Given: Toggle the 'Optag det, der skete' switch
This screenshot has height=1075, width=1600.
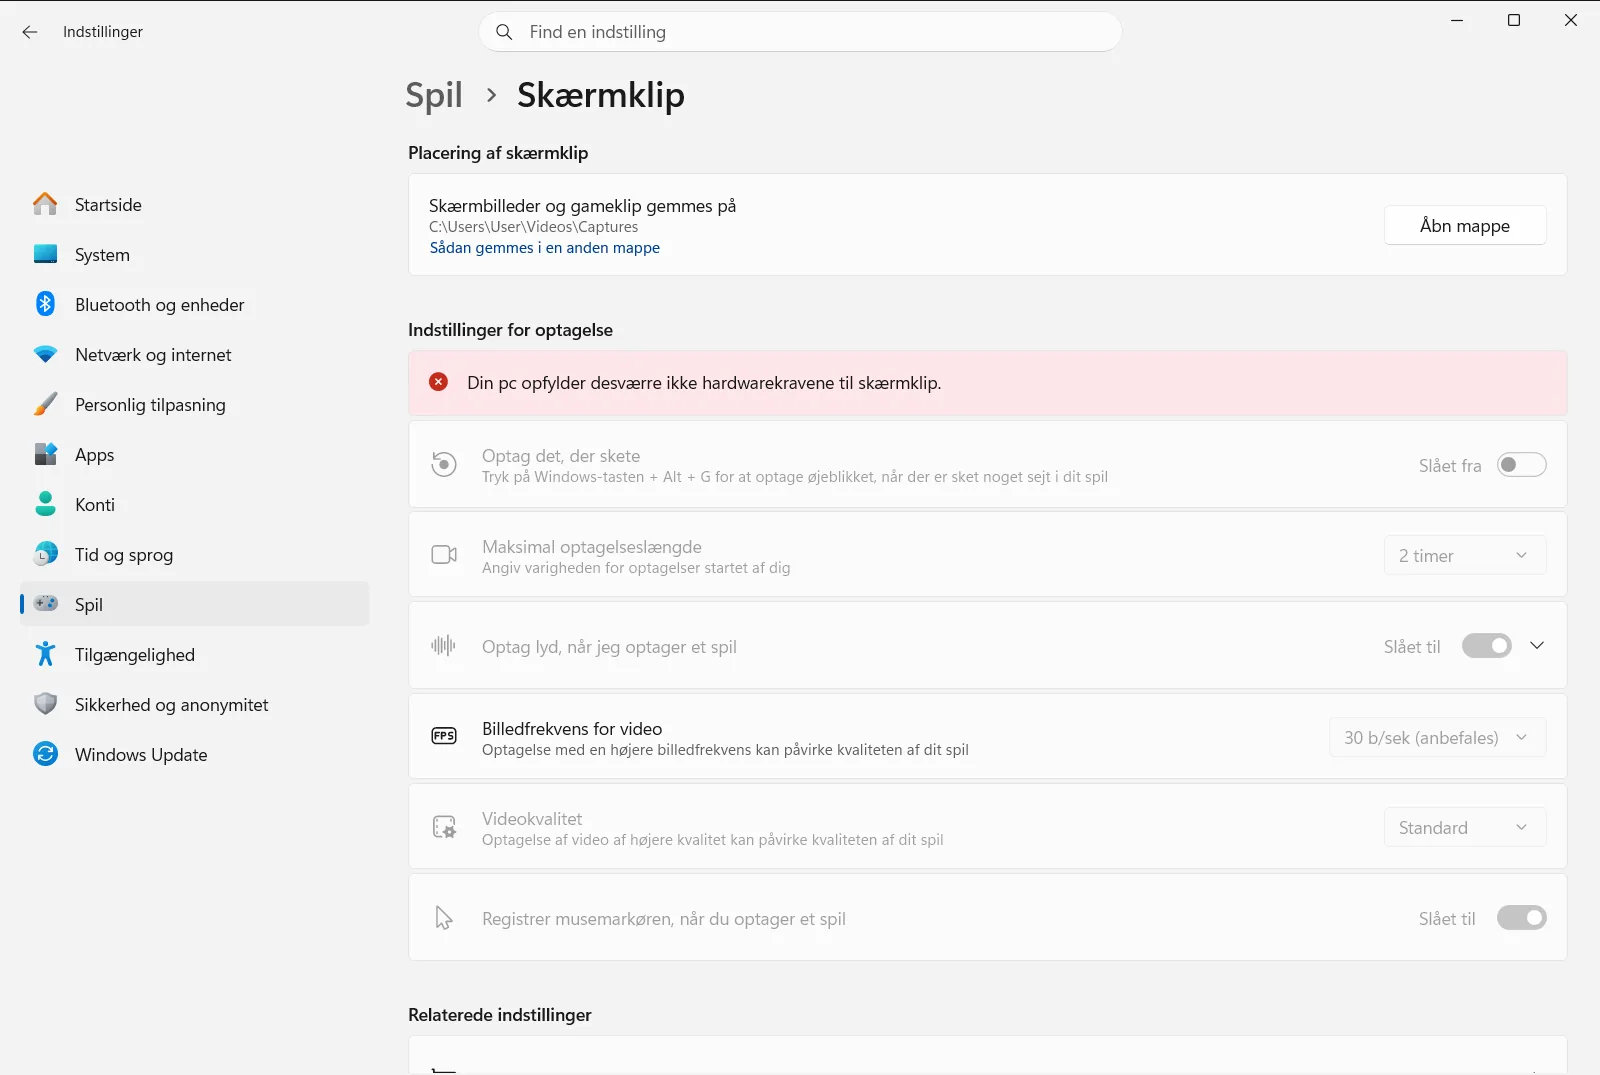Looking at the screenshot, I should tap(1522, 465).
